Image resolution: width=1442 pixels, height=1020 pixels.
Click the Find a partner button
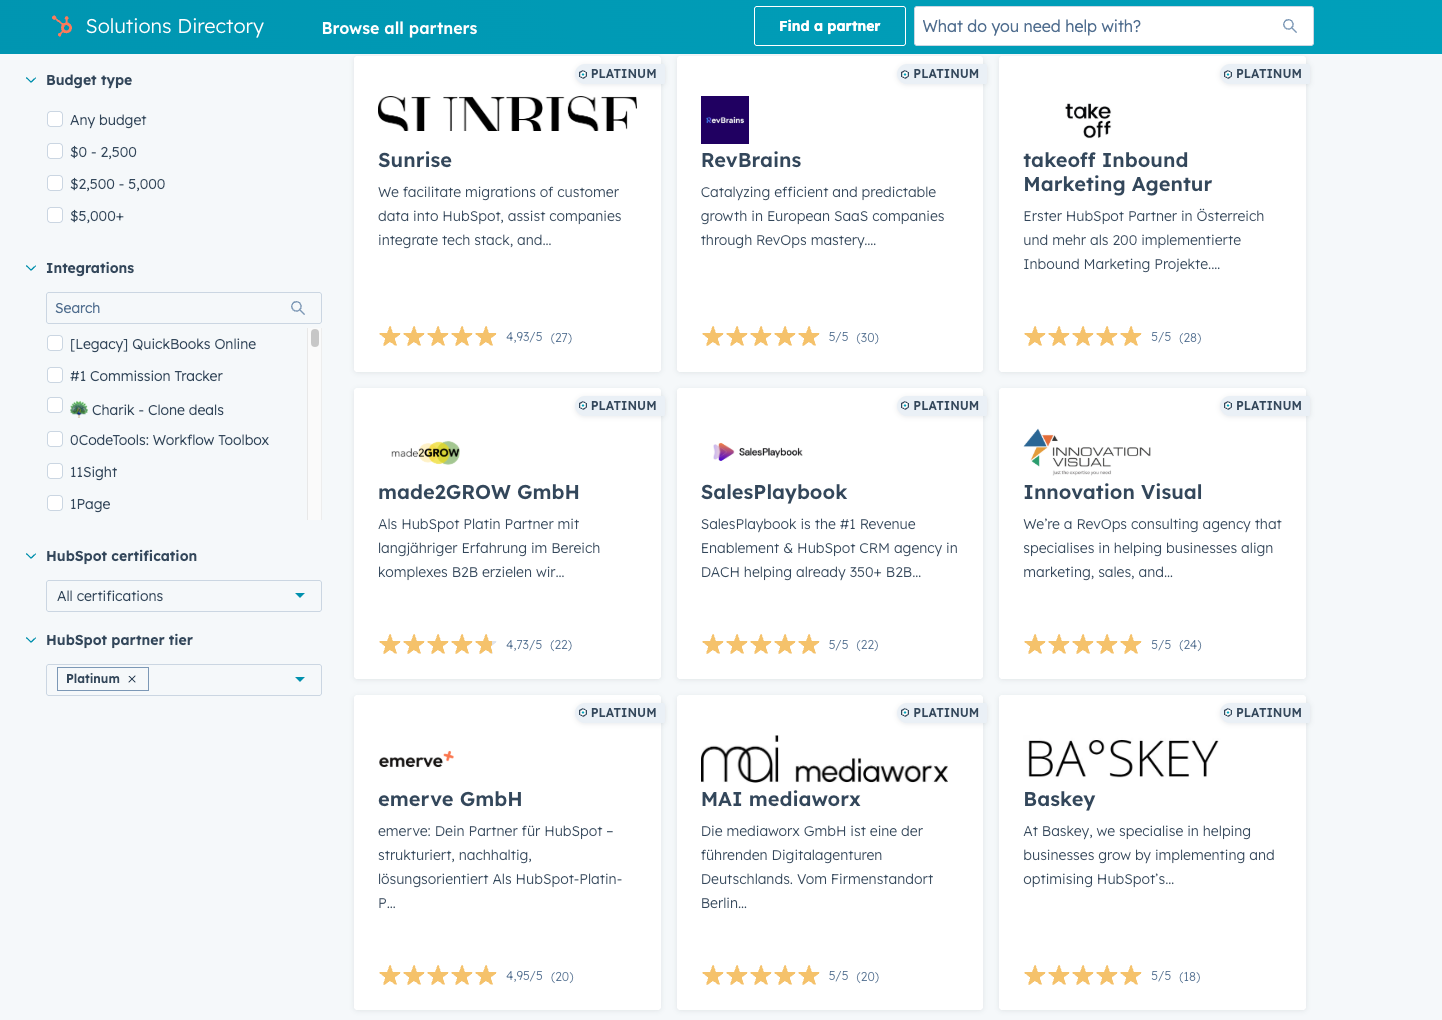tap(830, 26)
